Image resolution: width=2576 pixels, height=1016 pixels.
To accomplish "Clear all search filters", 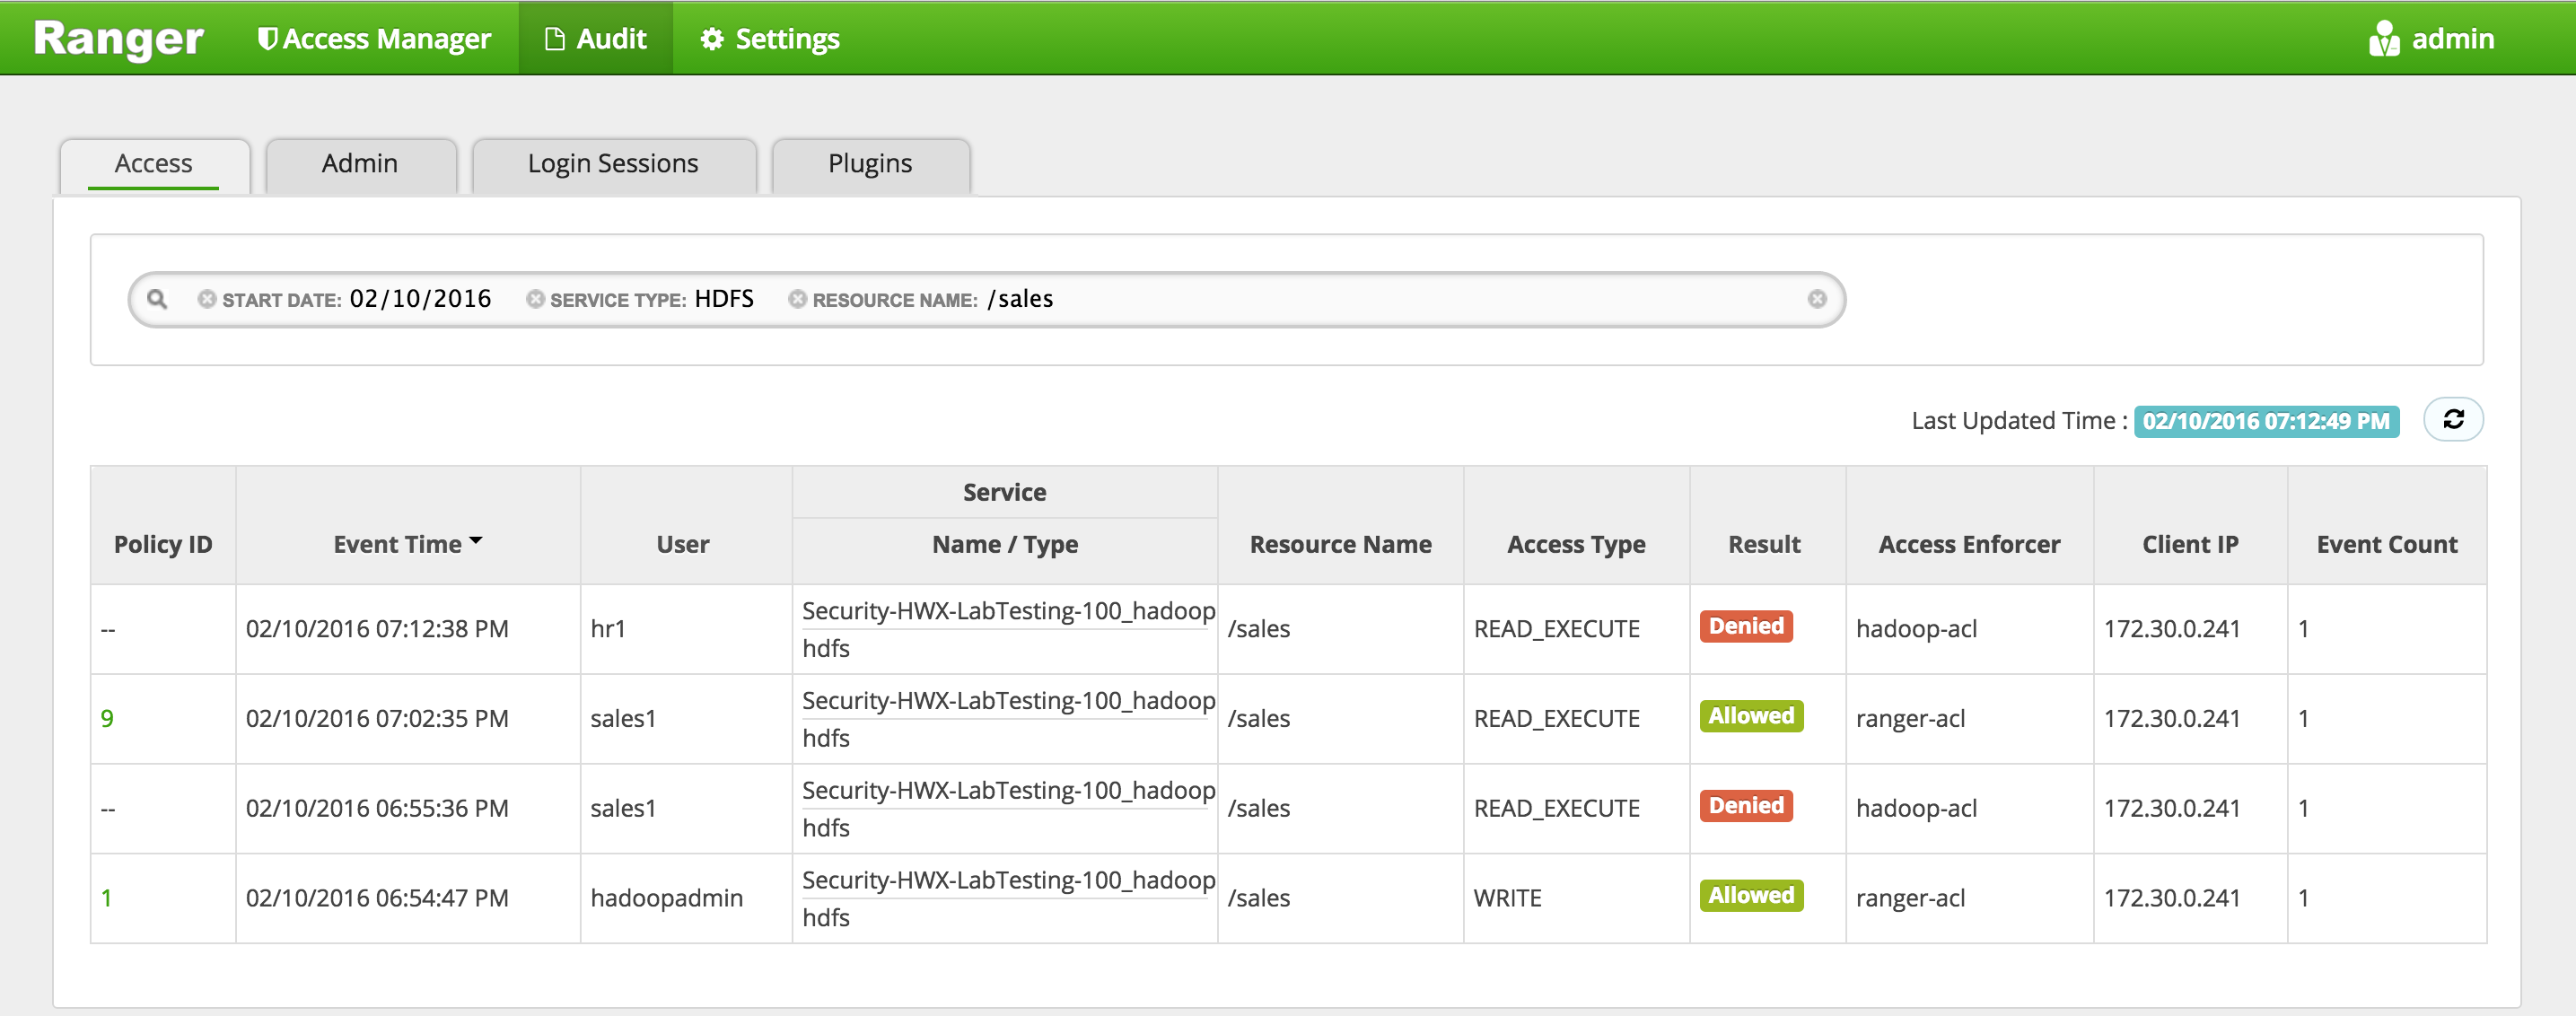I will [1817, 299].
